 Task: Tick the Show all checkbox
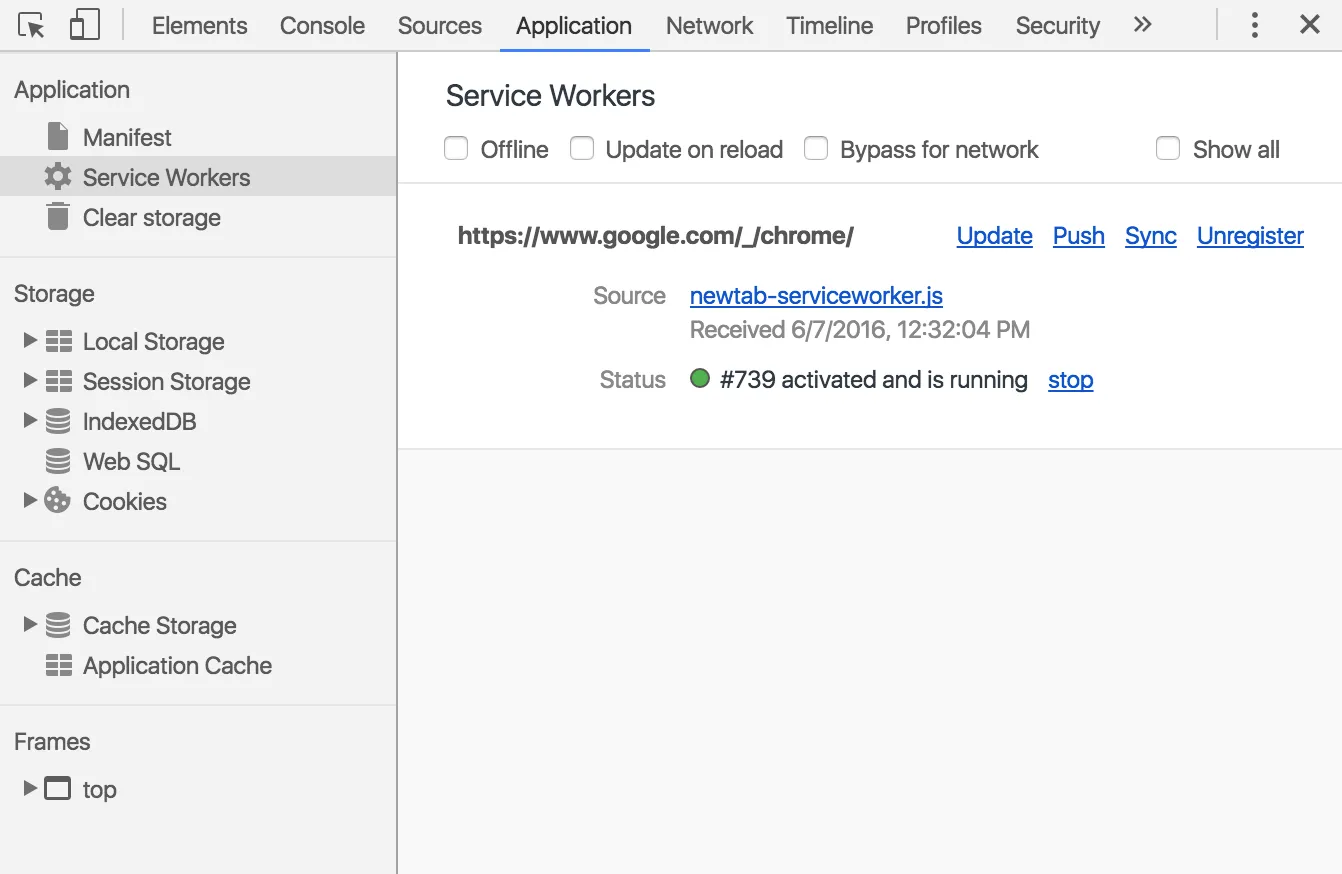[x=1168, y=149]
